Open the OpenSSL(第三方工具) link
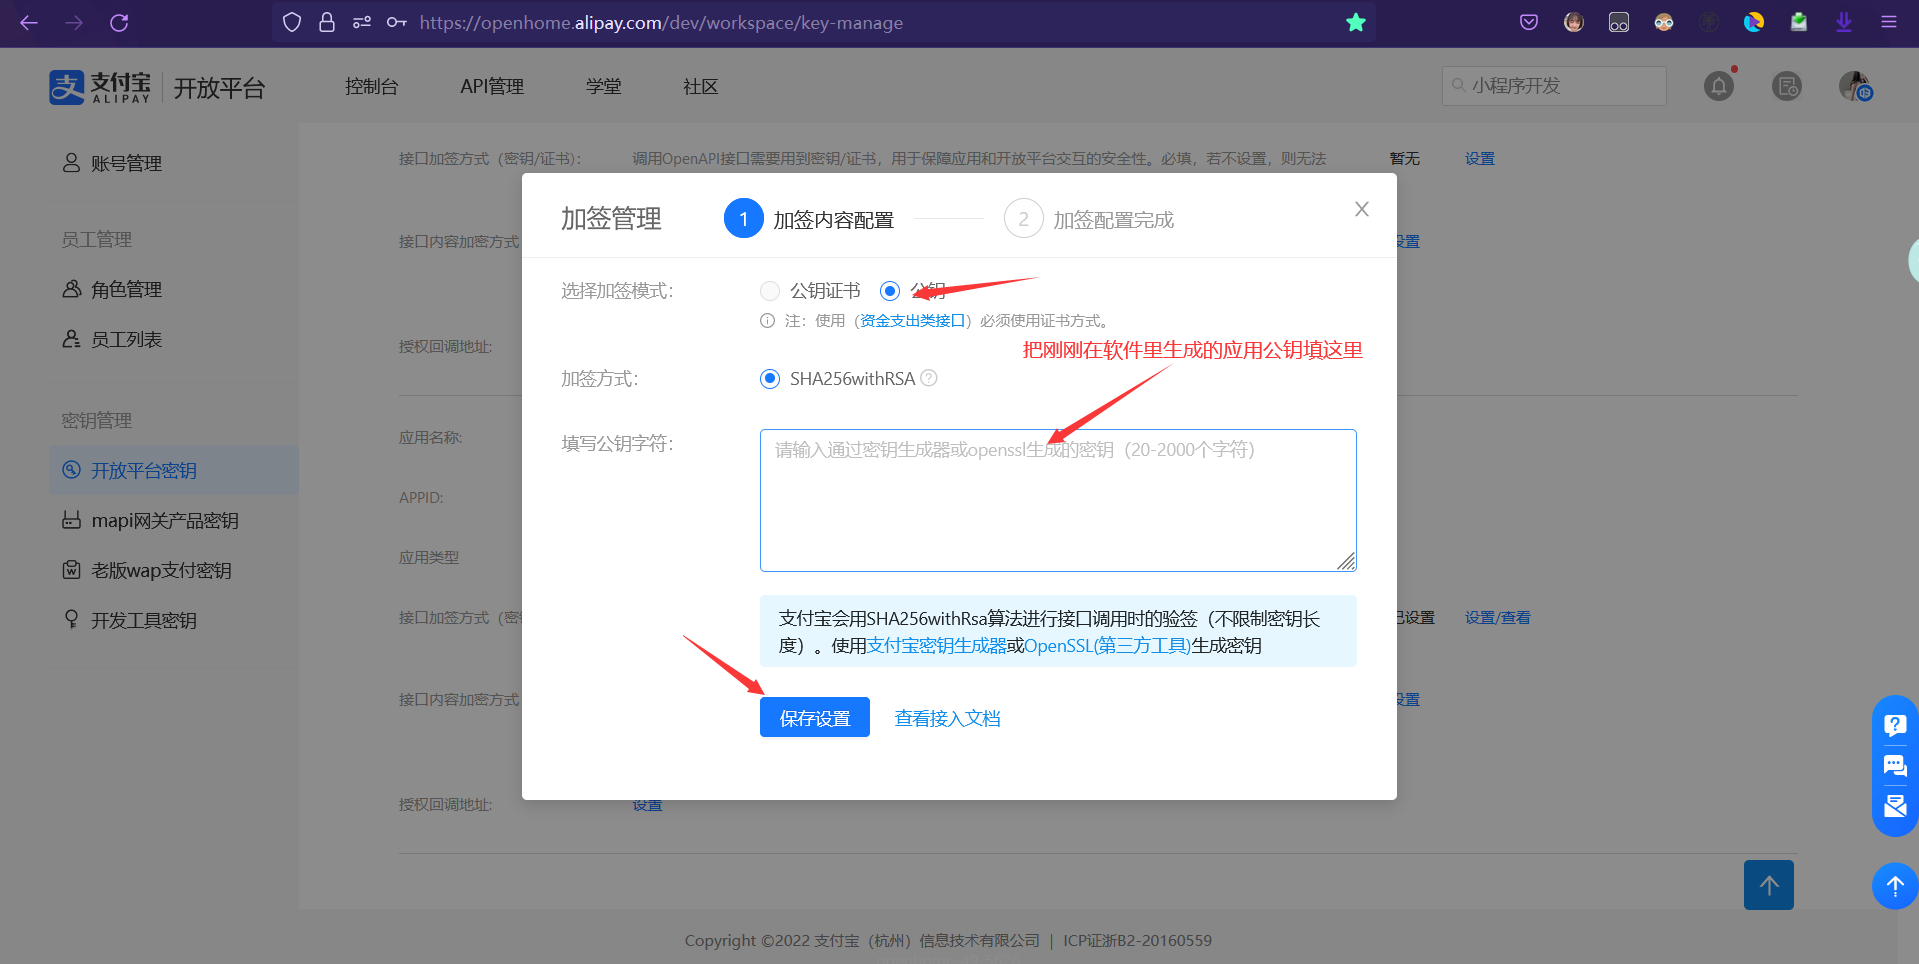This screenshot has width=1919, height=964. coord(1108,645)
